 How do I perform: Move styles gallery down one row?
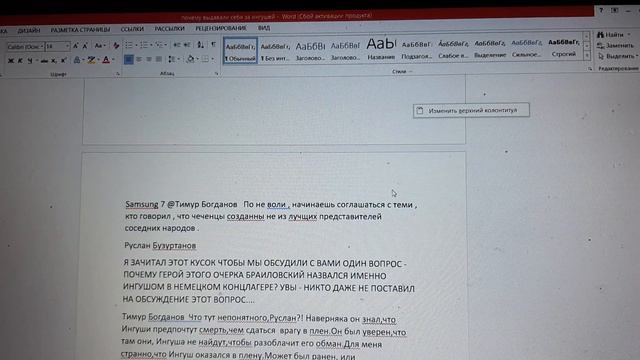tap(587, 45)
